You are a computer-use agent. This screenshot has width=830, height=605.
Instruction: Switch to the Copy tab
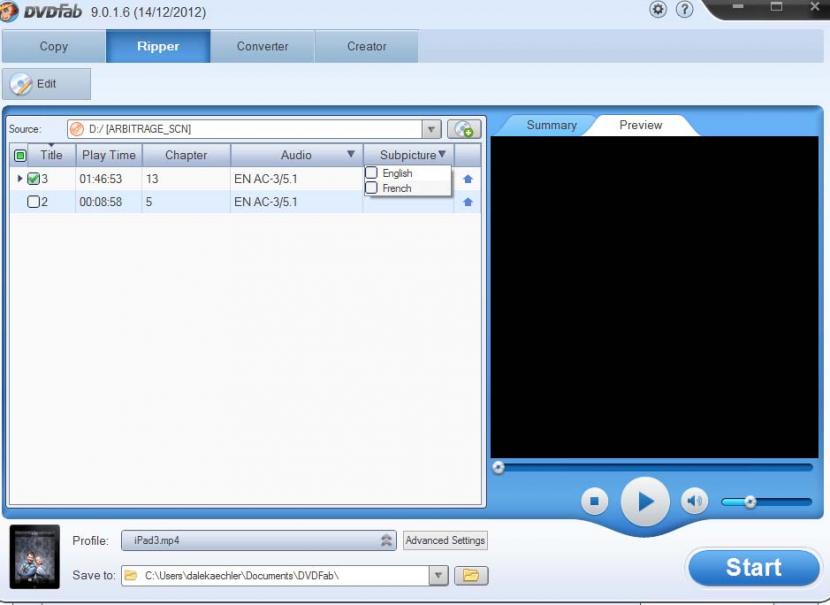coord(54,46)
